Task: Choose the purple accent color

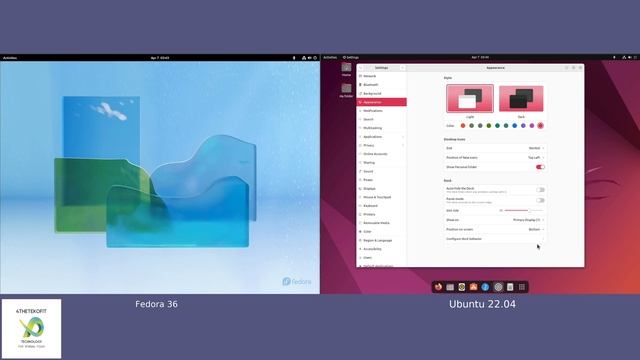Action: tap(523, 126)
